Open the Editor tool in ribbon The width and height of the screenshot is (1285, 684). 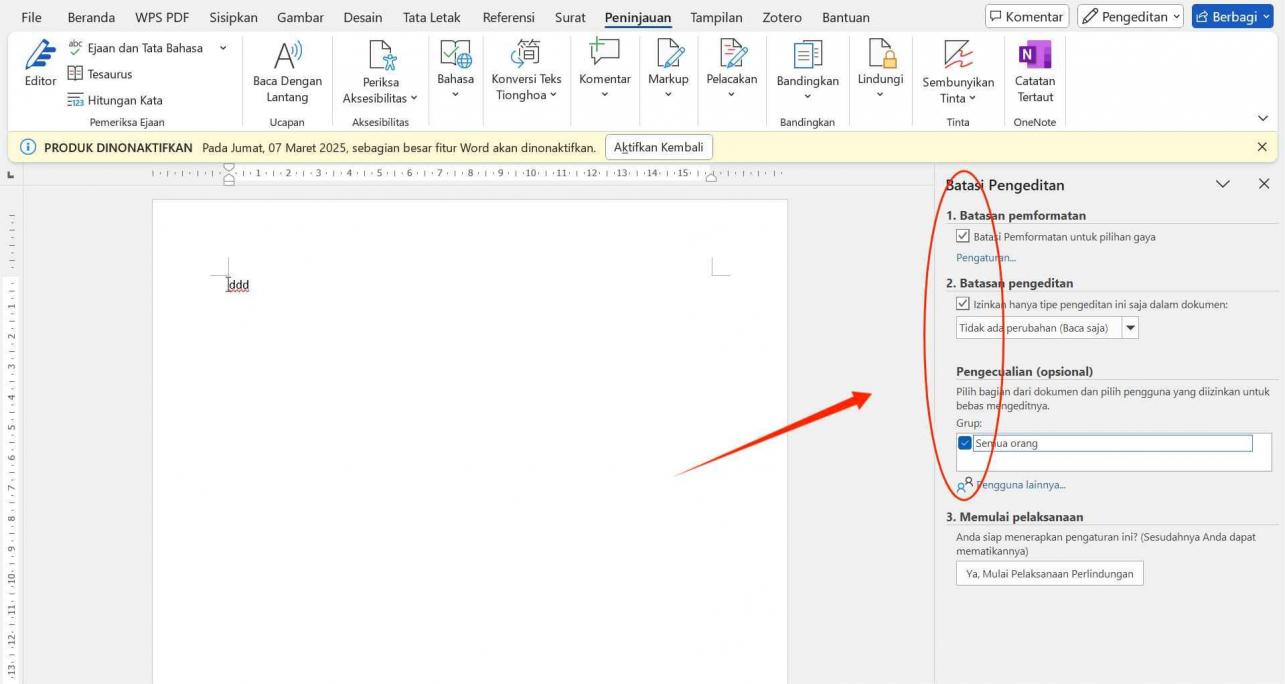click(x=40, y=64)
